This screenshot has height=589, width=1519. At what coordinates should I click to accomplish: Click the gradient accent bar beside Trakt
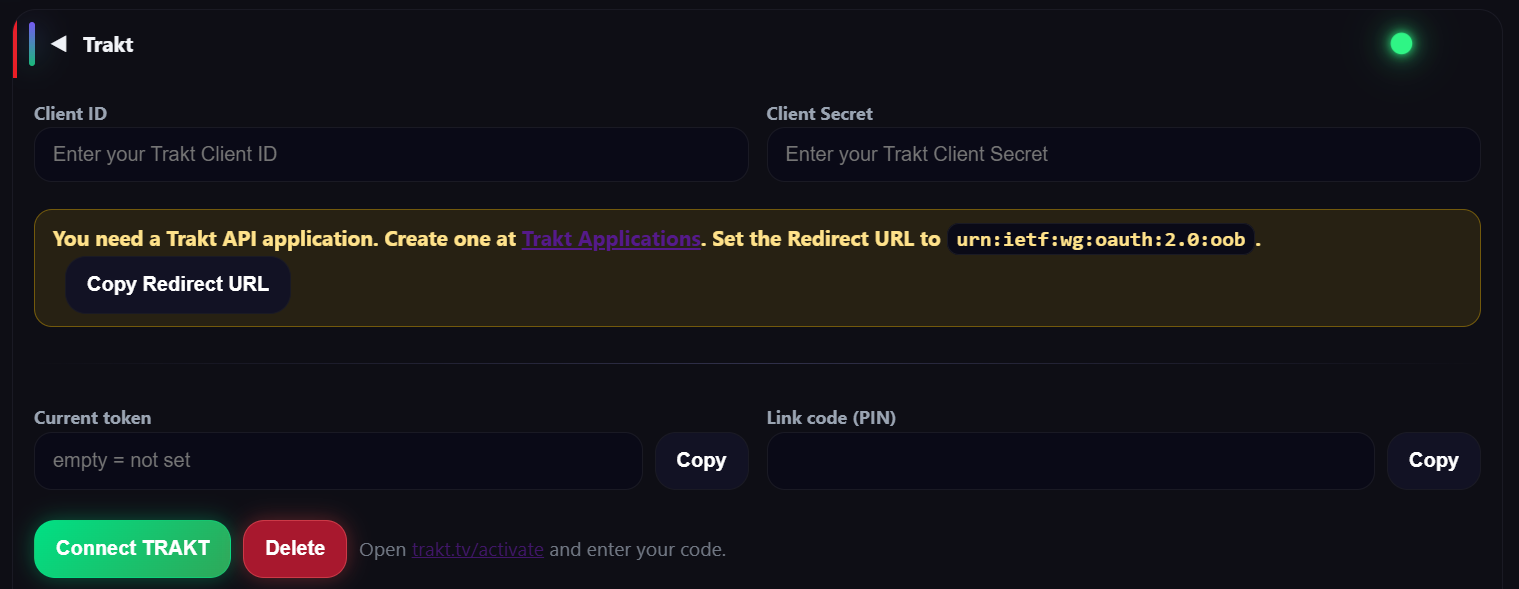[x=32, y=44]
